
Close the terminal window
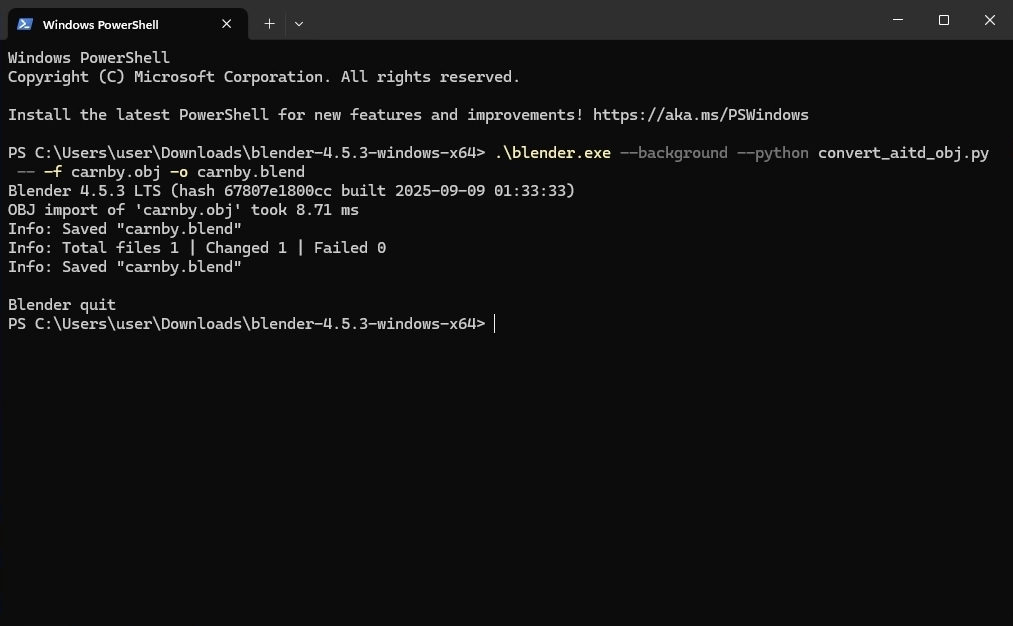989,20
